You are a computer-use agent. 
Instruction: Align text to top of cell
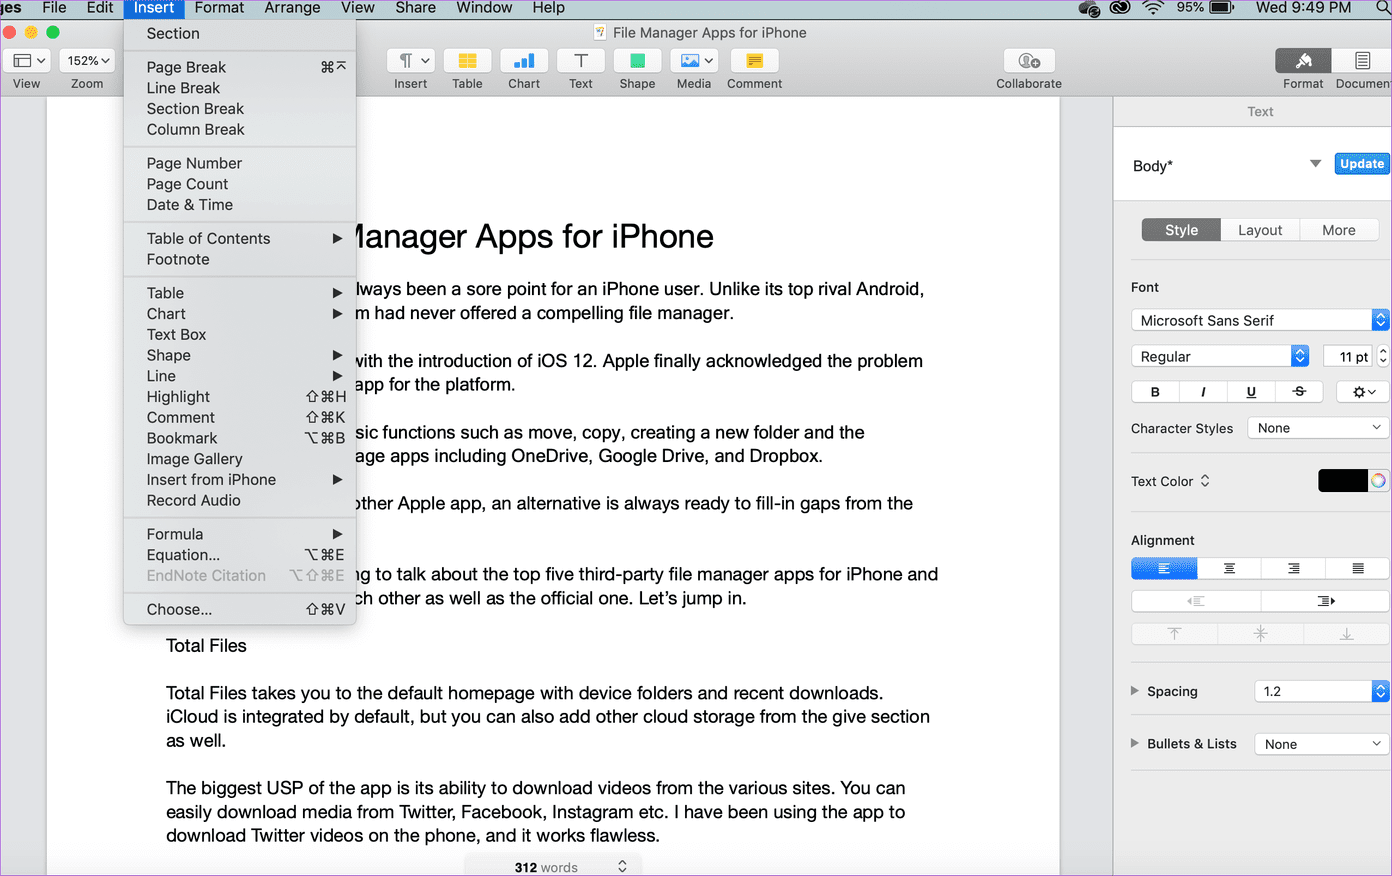[x=1175, y=634]
